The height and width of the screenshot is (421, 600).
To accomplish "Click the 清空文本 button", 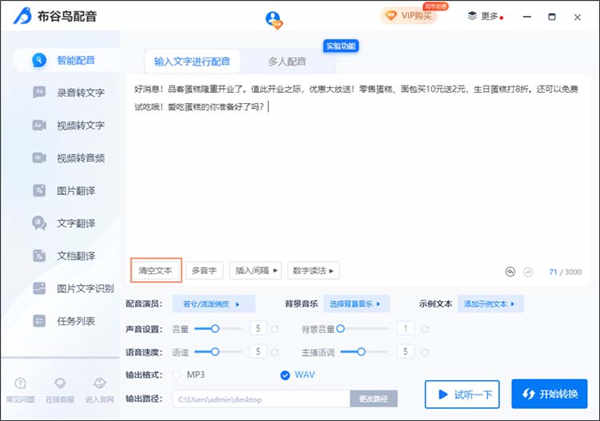I will (156, 270).
